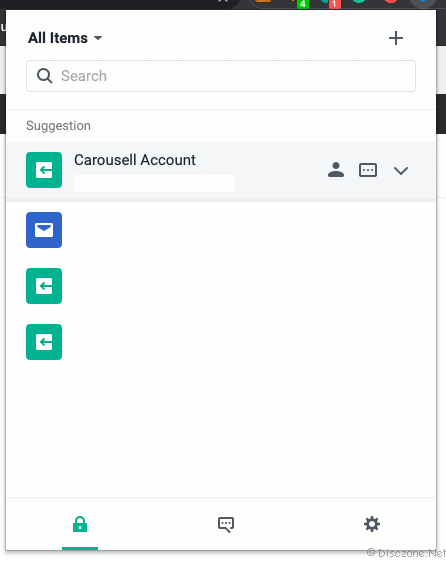Select the Carousell Account title
Screen dimensions: 446x561
pyautogui.click(x=135, y=160)
